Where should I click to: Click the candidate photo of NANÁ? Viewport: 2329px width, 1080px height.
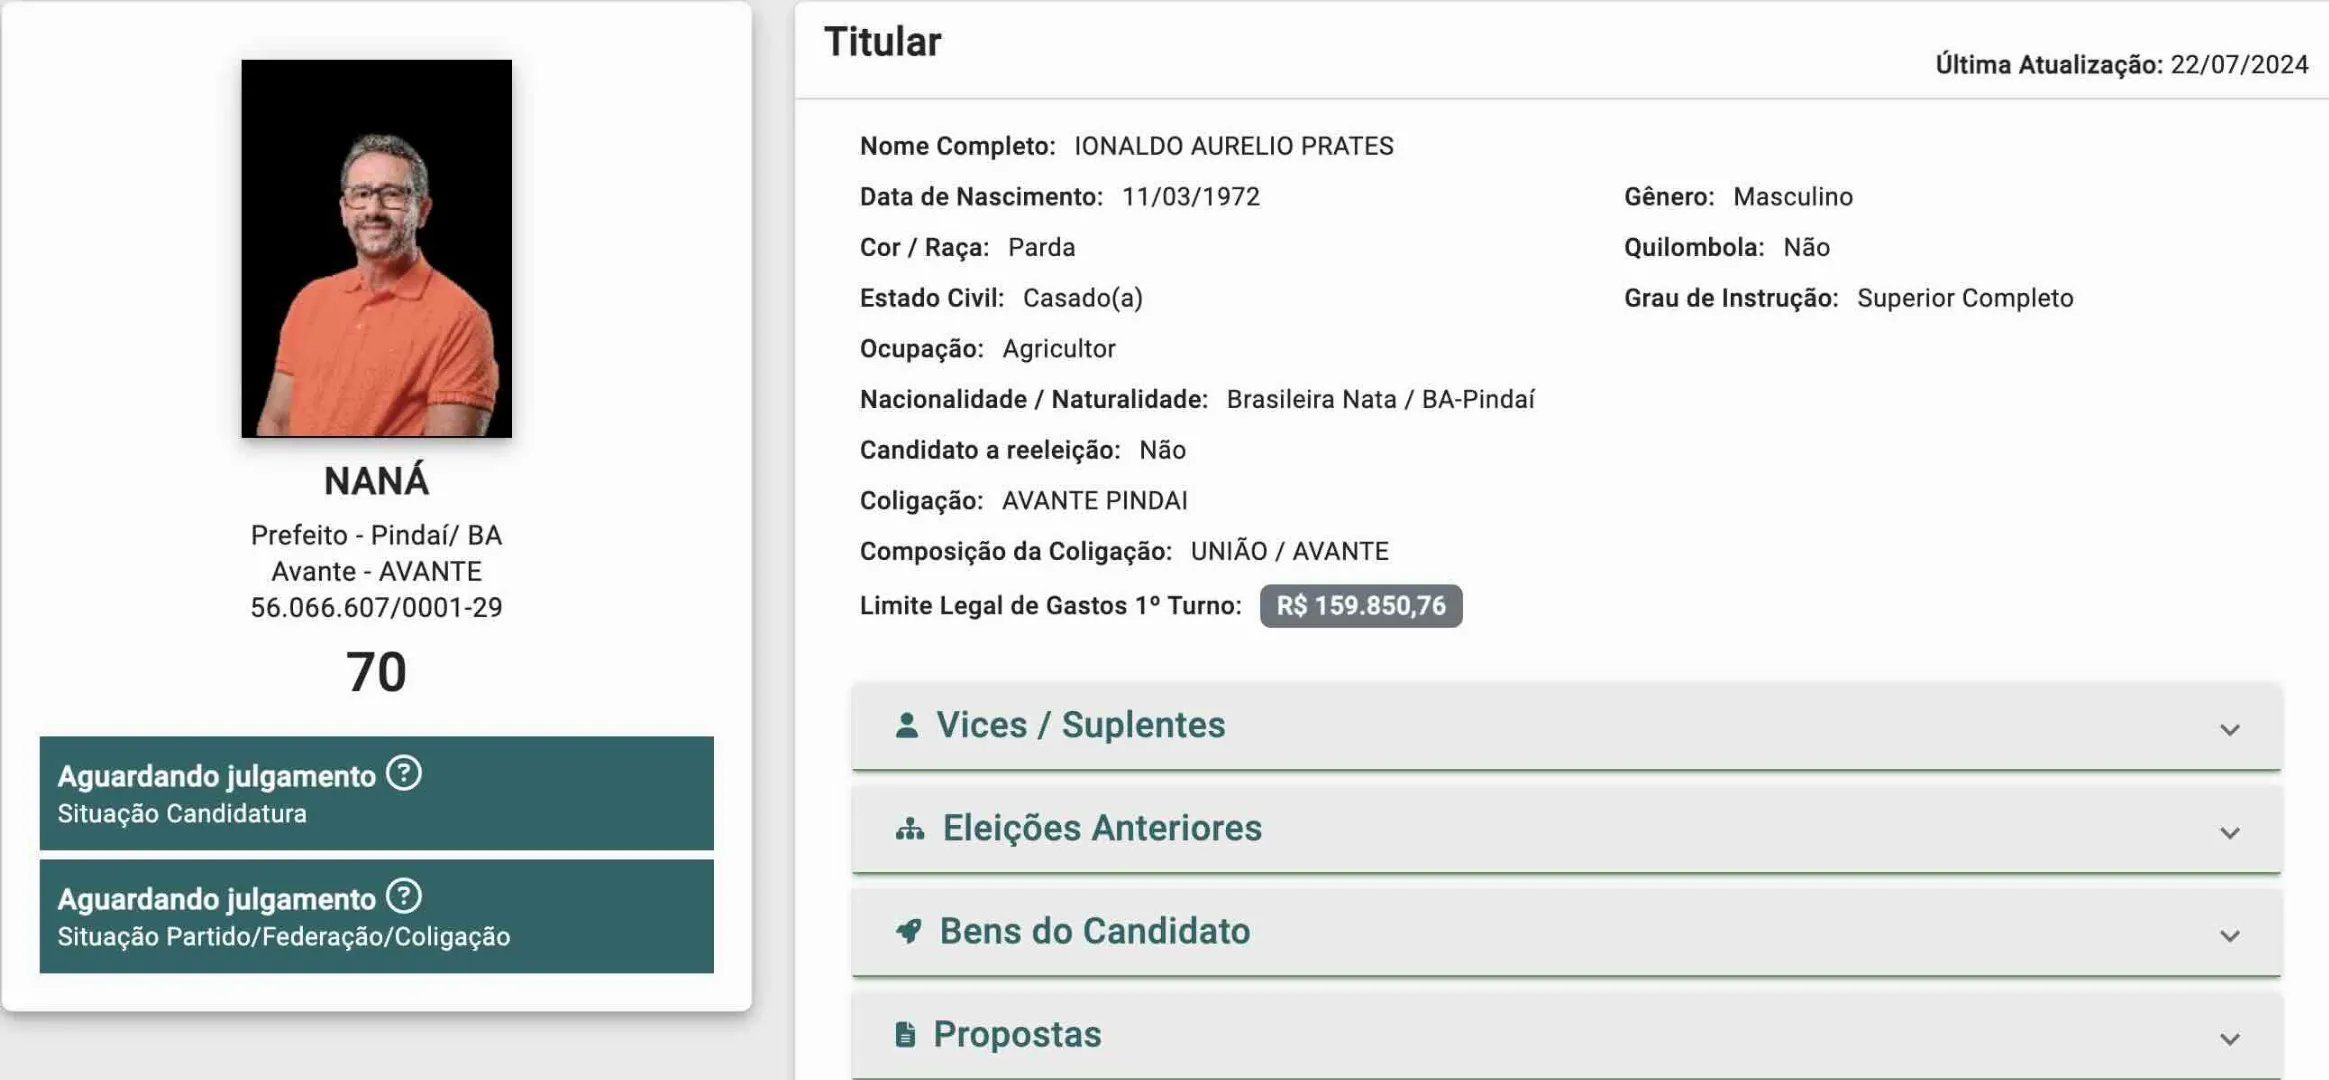376,248
